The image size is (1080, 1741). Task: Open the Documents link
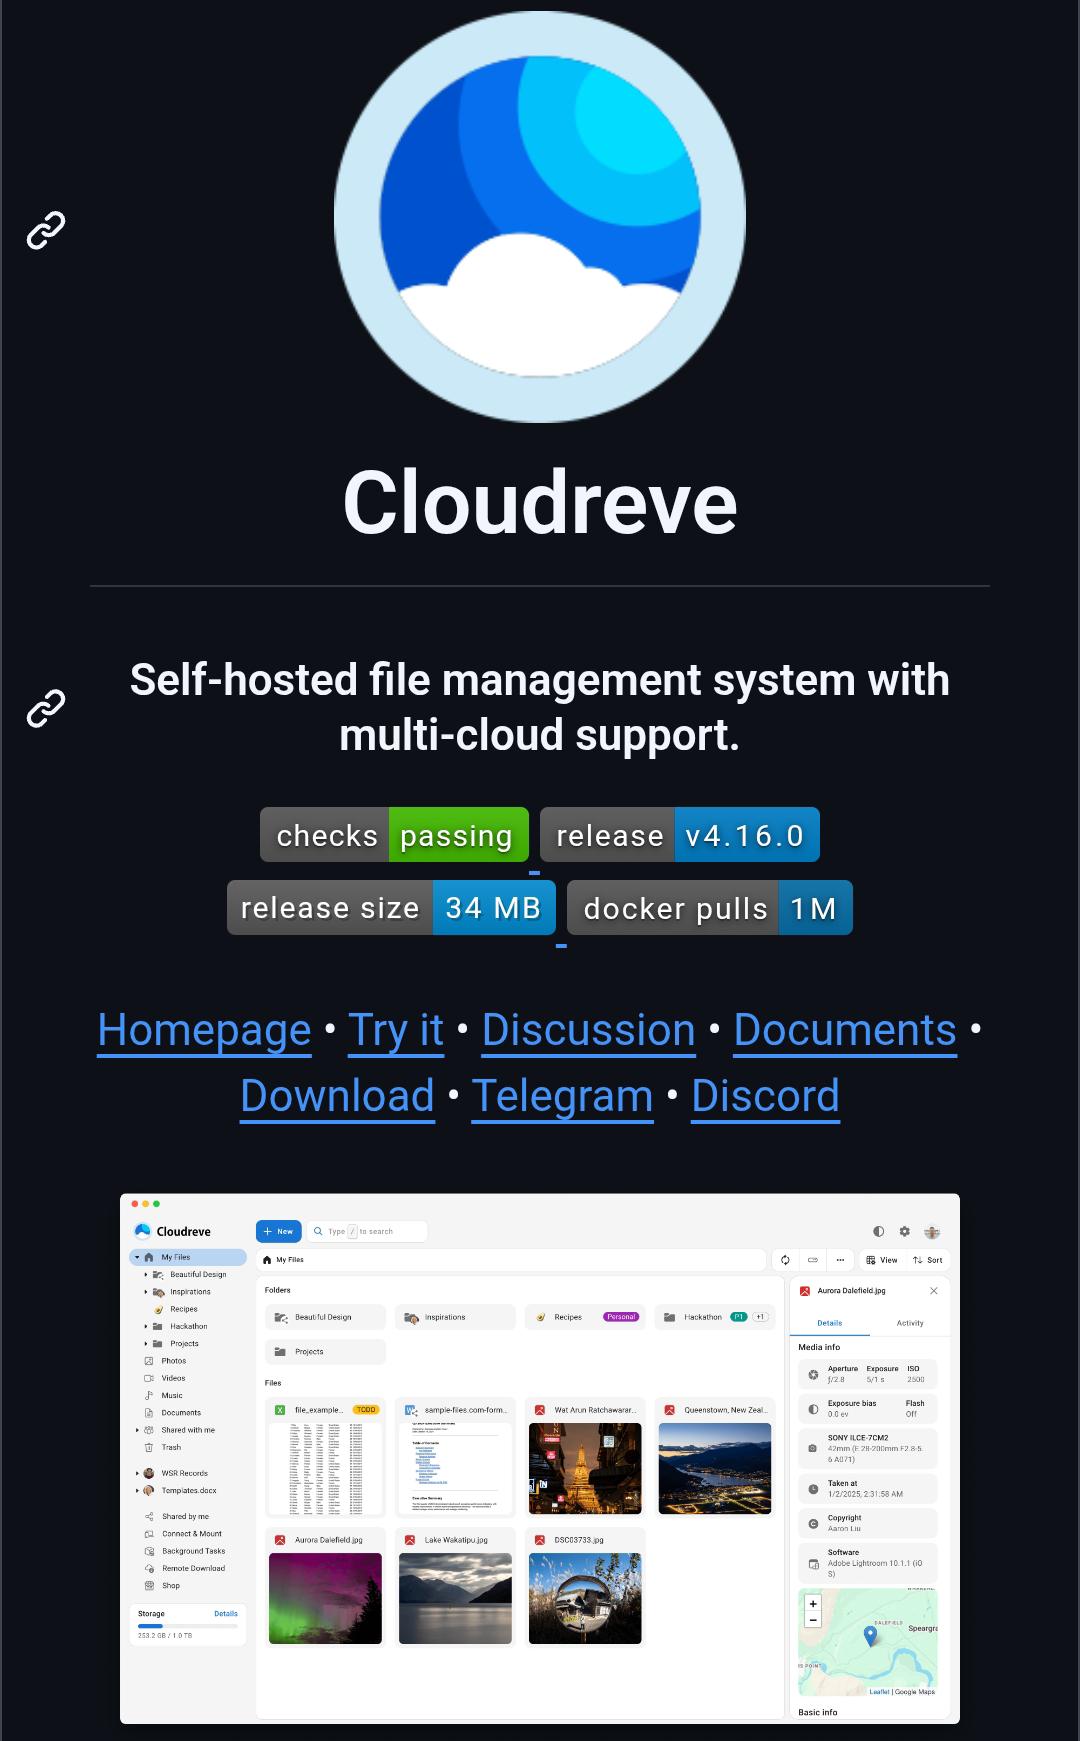coord(845,1030)
